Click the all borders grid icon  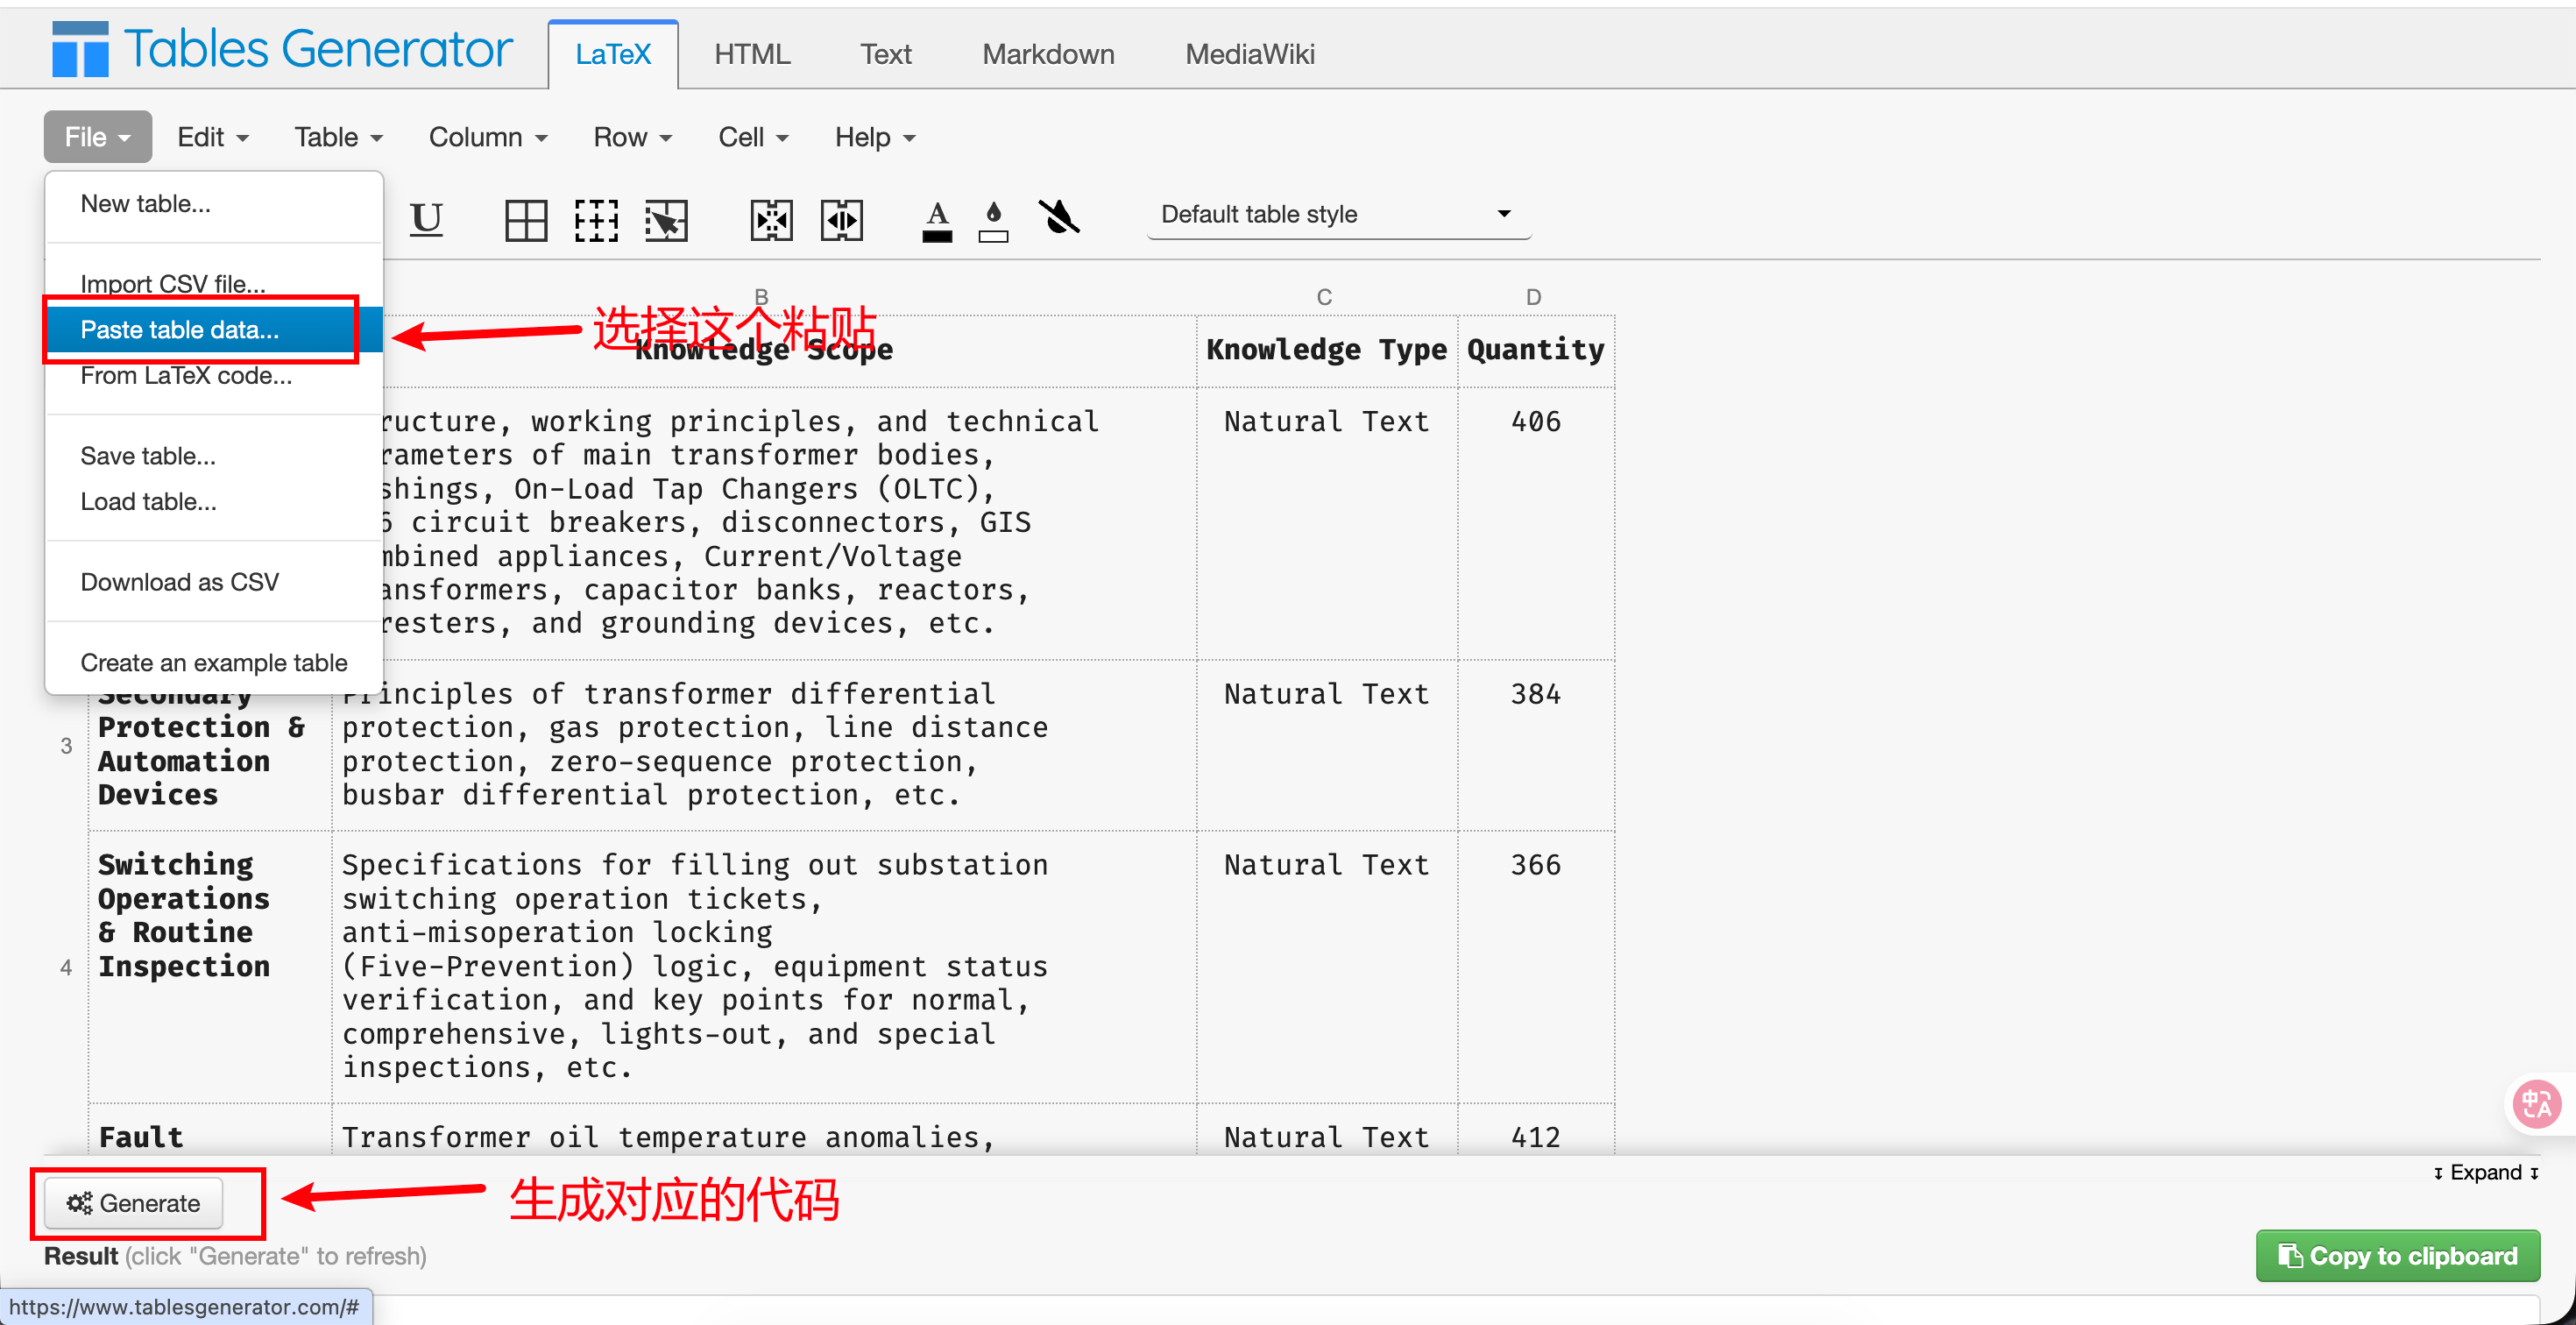click(525, 220)
